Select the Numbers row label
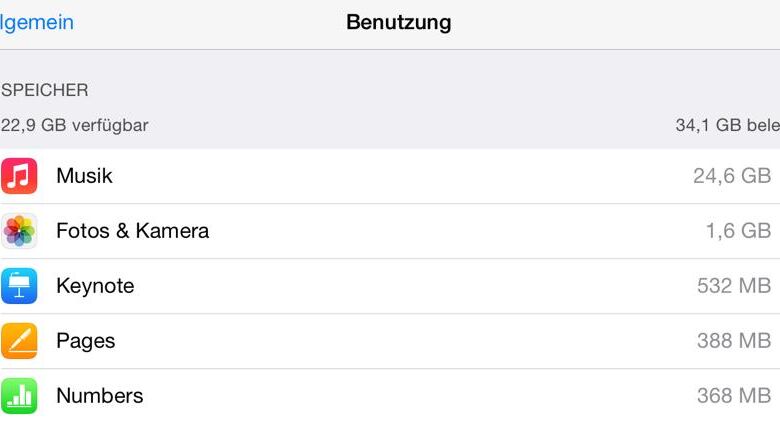The height and width of the screenshot is (422, 780). coord(100,396)
